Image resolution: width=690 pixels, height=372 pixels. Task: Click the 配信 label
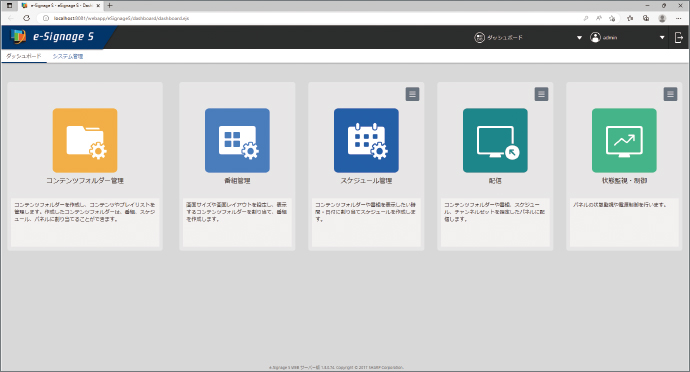click(495, 180)
